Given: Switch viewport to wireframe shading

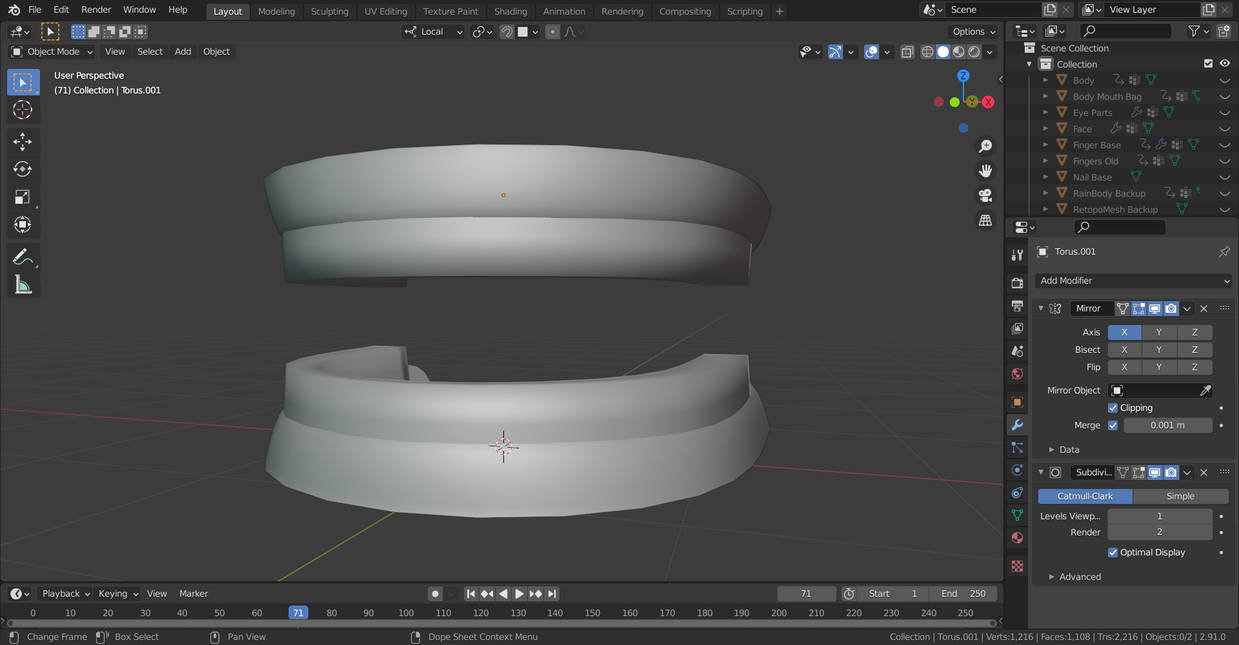Looking at the screenshot, I should click(927, 52).
